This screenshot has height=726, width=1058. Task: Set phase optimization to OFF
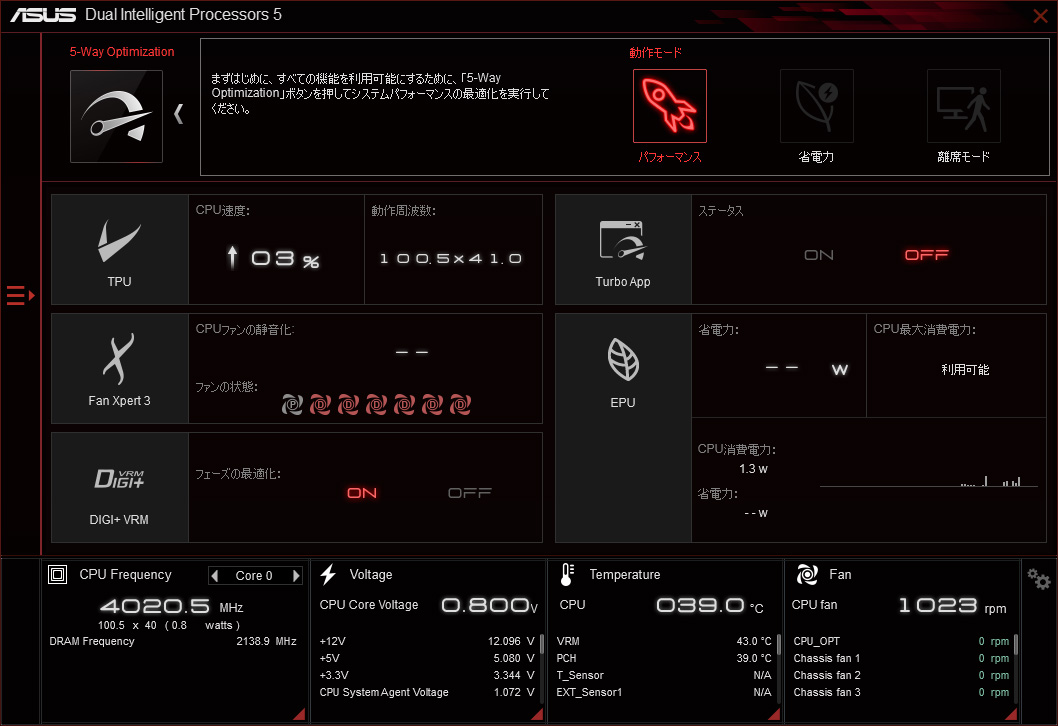[470, 493]
